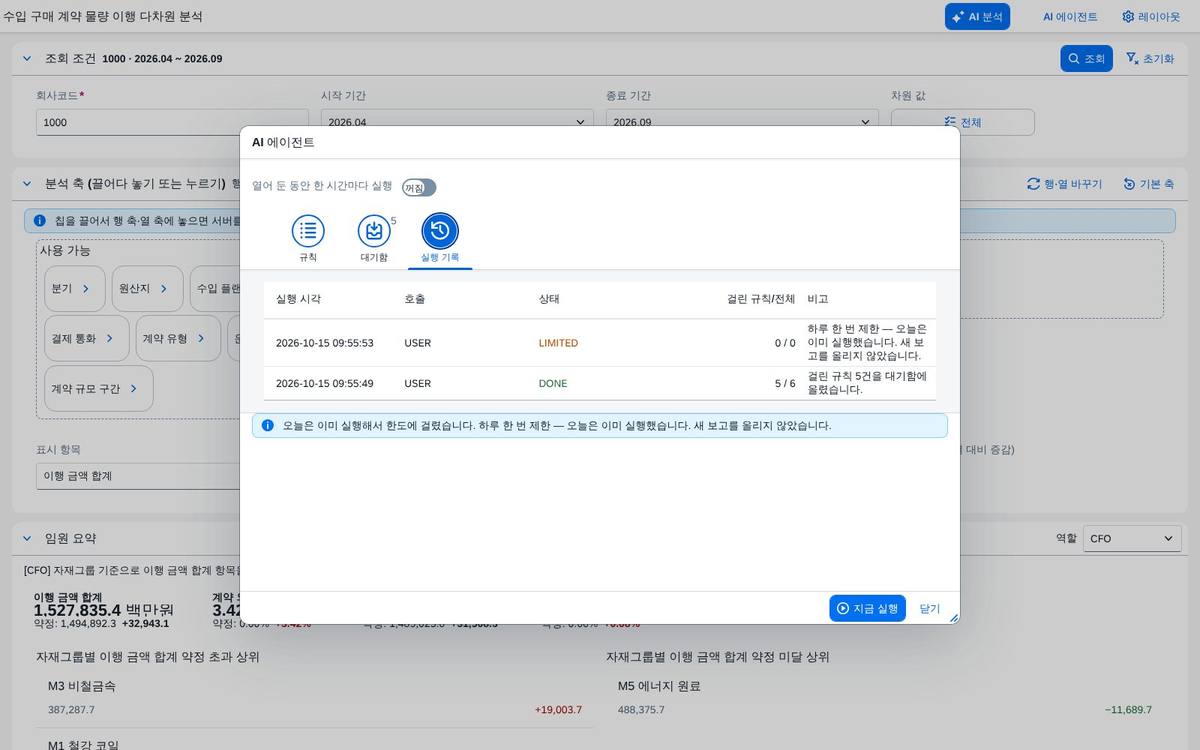Click the 2026-10-15 09:55:49 timestamp
The image size is (1200, 750).
(325, 383)
